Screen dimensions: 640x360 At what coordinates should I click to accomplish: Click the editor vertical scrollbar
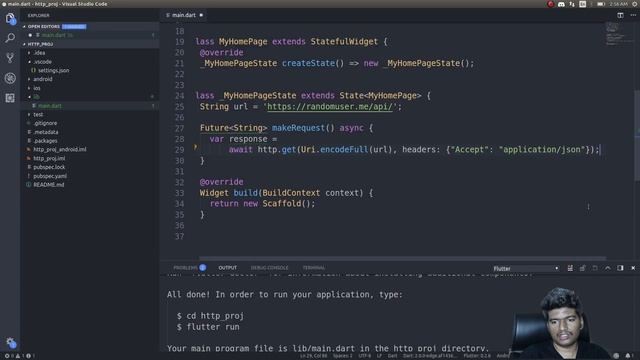click(x=637, y=135)
